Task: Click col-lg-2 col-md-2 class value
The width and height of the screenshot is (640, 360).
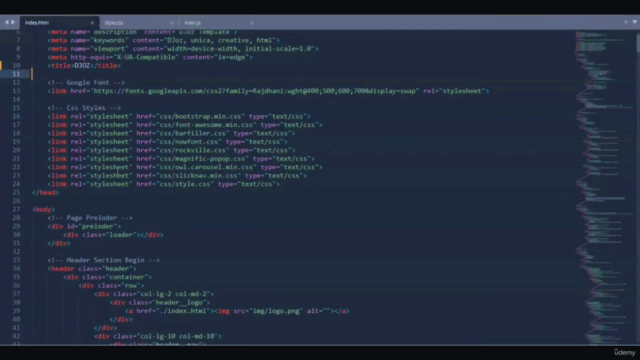Action: click(x=175, y=294)
